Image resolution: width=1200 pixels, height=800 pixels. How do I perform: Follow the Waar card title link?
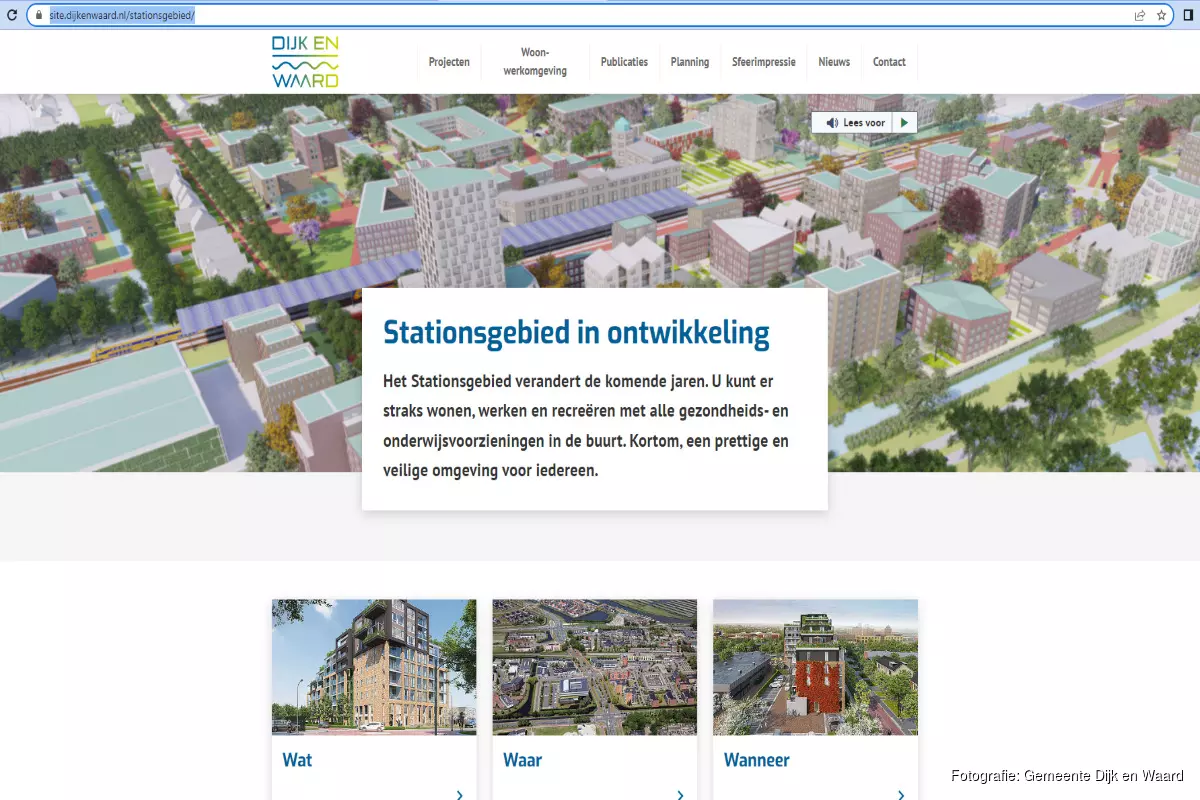(522, 760)
